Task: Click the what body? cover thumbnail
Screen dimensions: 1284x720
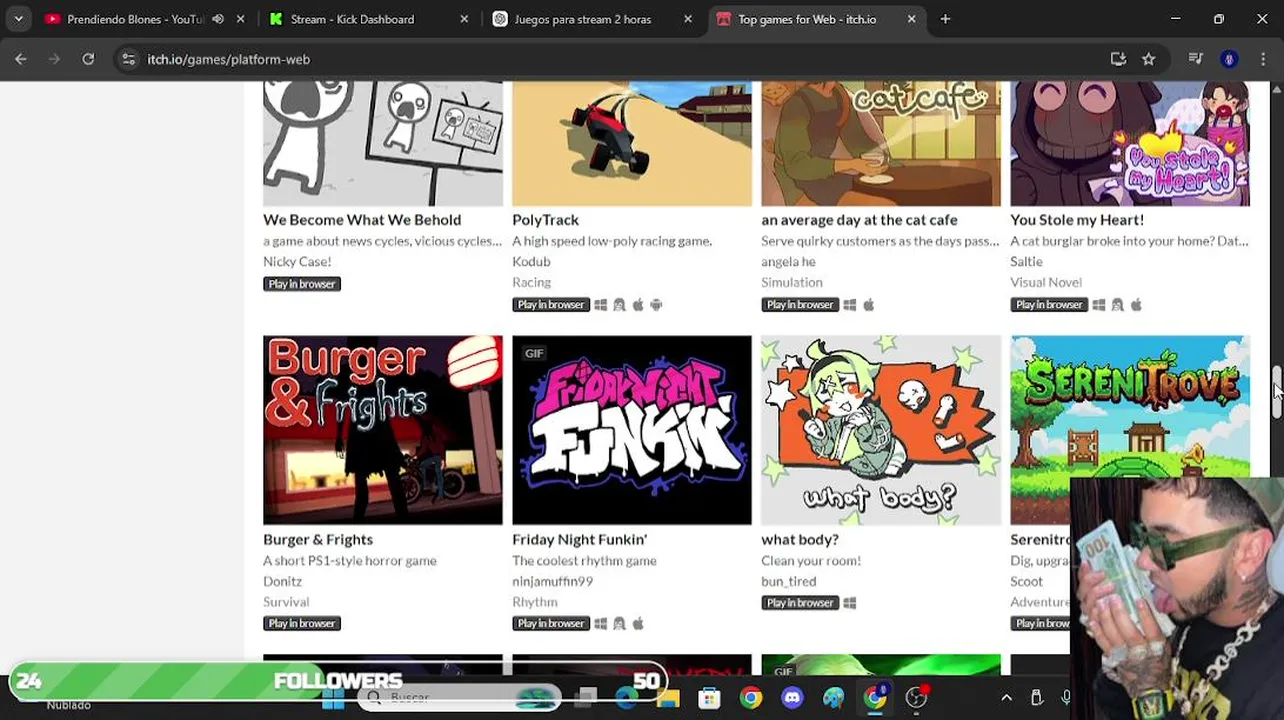Action: [x=881, y=430]
